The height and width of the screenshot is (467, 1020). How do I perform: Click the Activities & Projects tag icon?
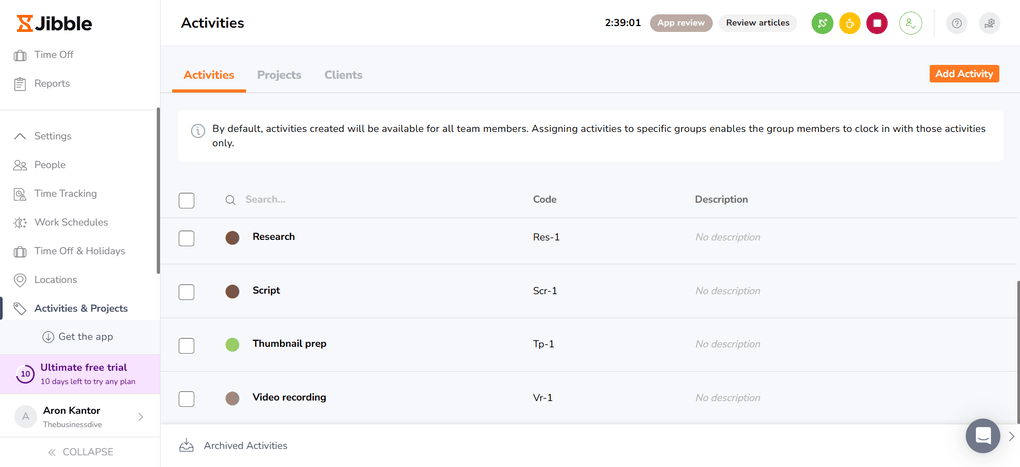(x=20, y=308)
